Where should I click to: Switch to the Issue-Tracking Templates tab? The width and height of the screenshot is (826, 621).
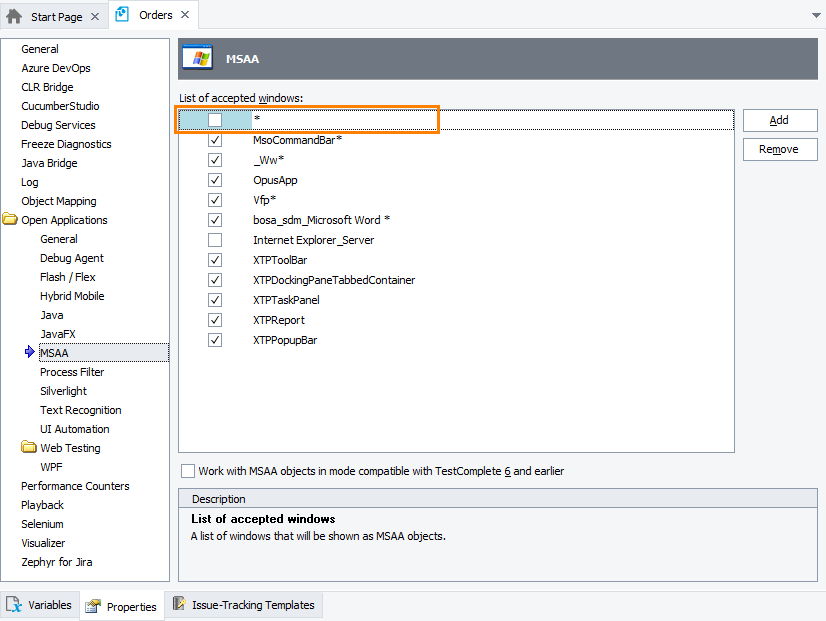pyautogui.click(x=244, y=604)
